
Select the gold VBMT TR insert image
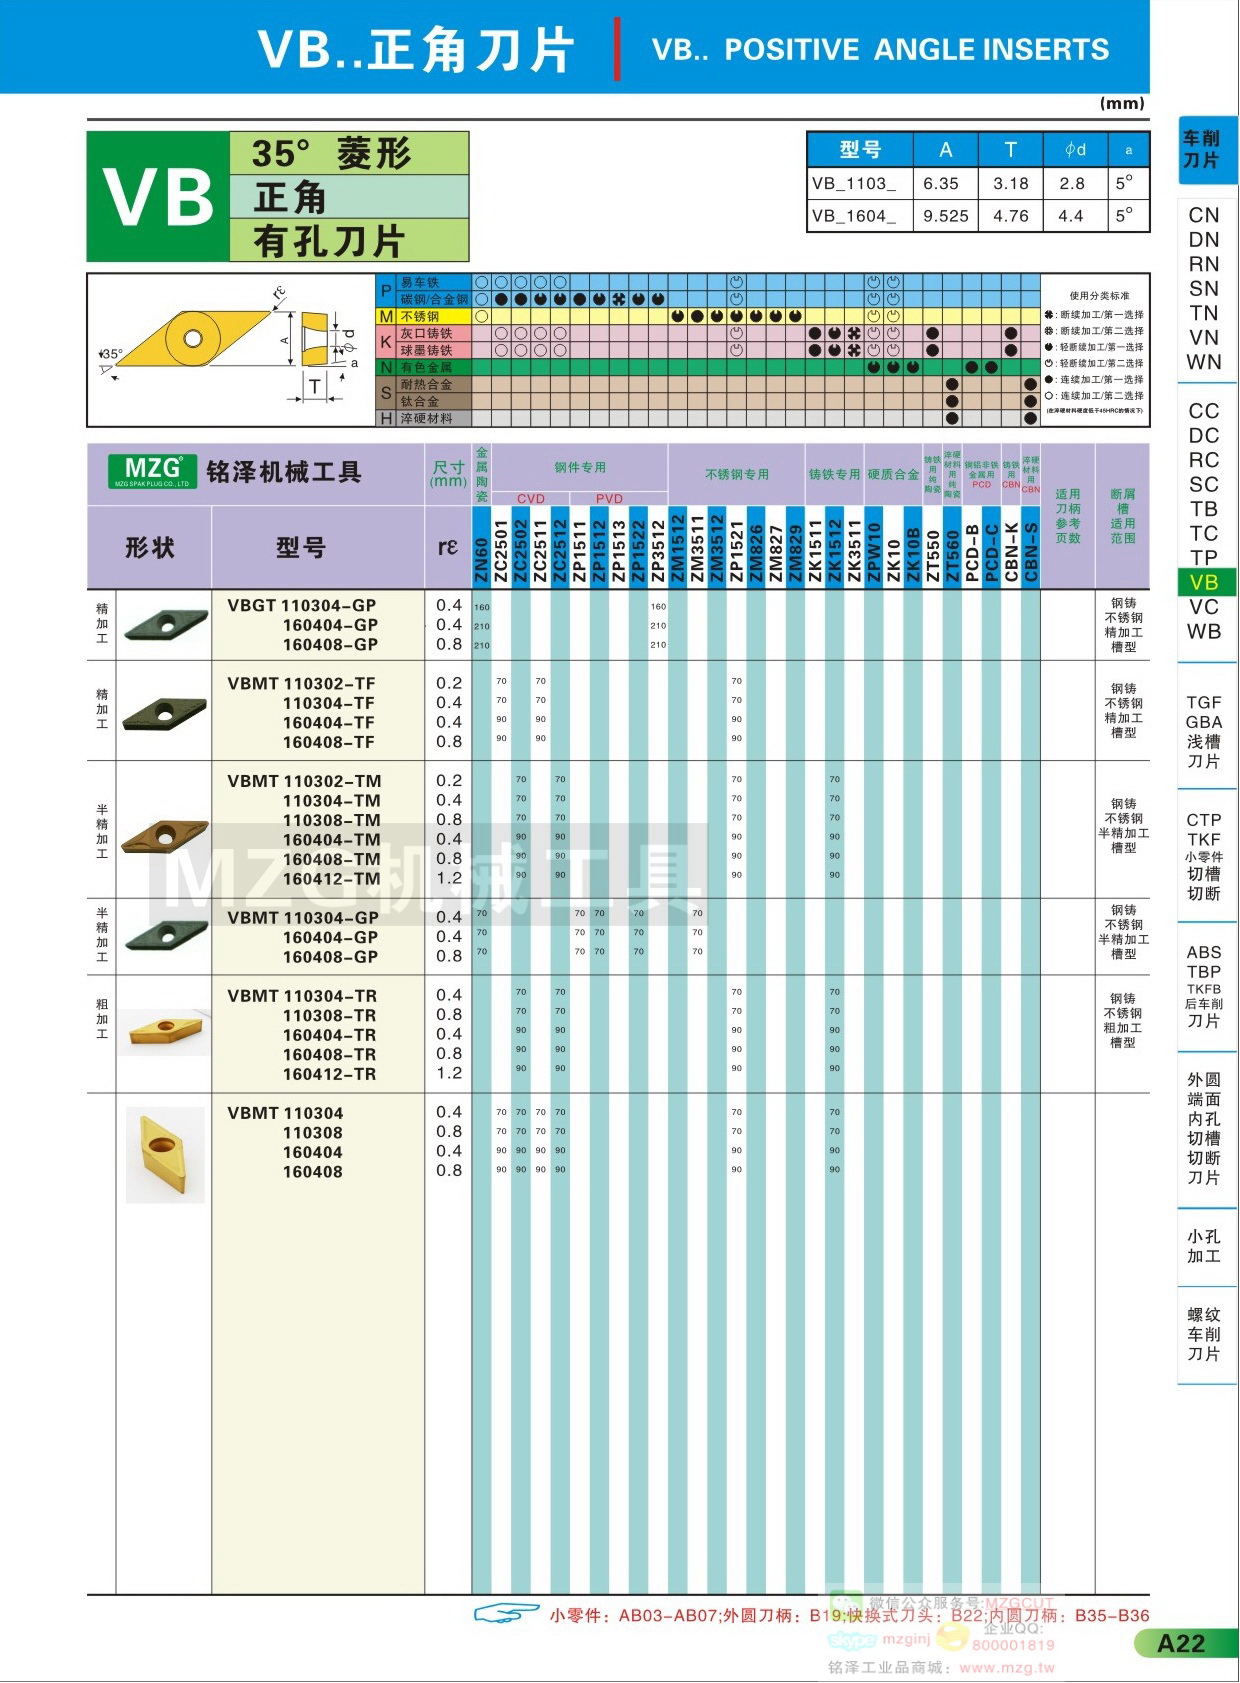coord(164,1030)
